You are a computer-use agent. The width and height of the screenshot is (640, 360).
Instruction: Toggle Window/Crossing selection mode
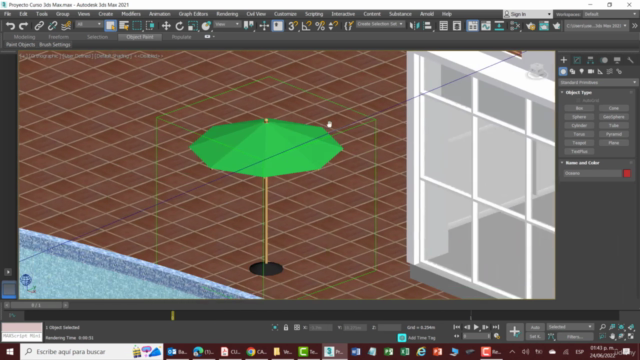150,26
